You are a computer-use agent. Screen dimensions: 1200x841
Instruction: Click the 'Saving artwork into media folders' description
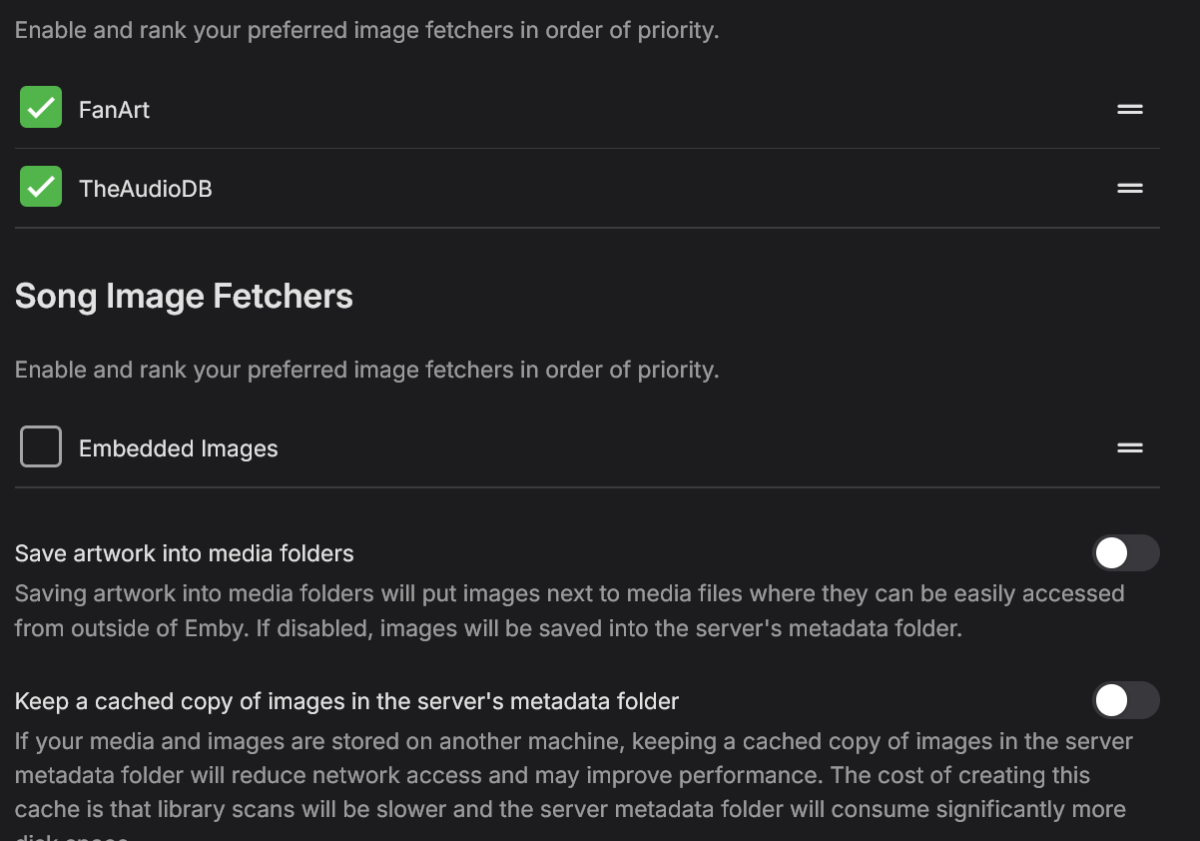(x=569, y=611)
